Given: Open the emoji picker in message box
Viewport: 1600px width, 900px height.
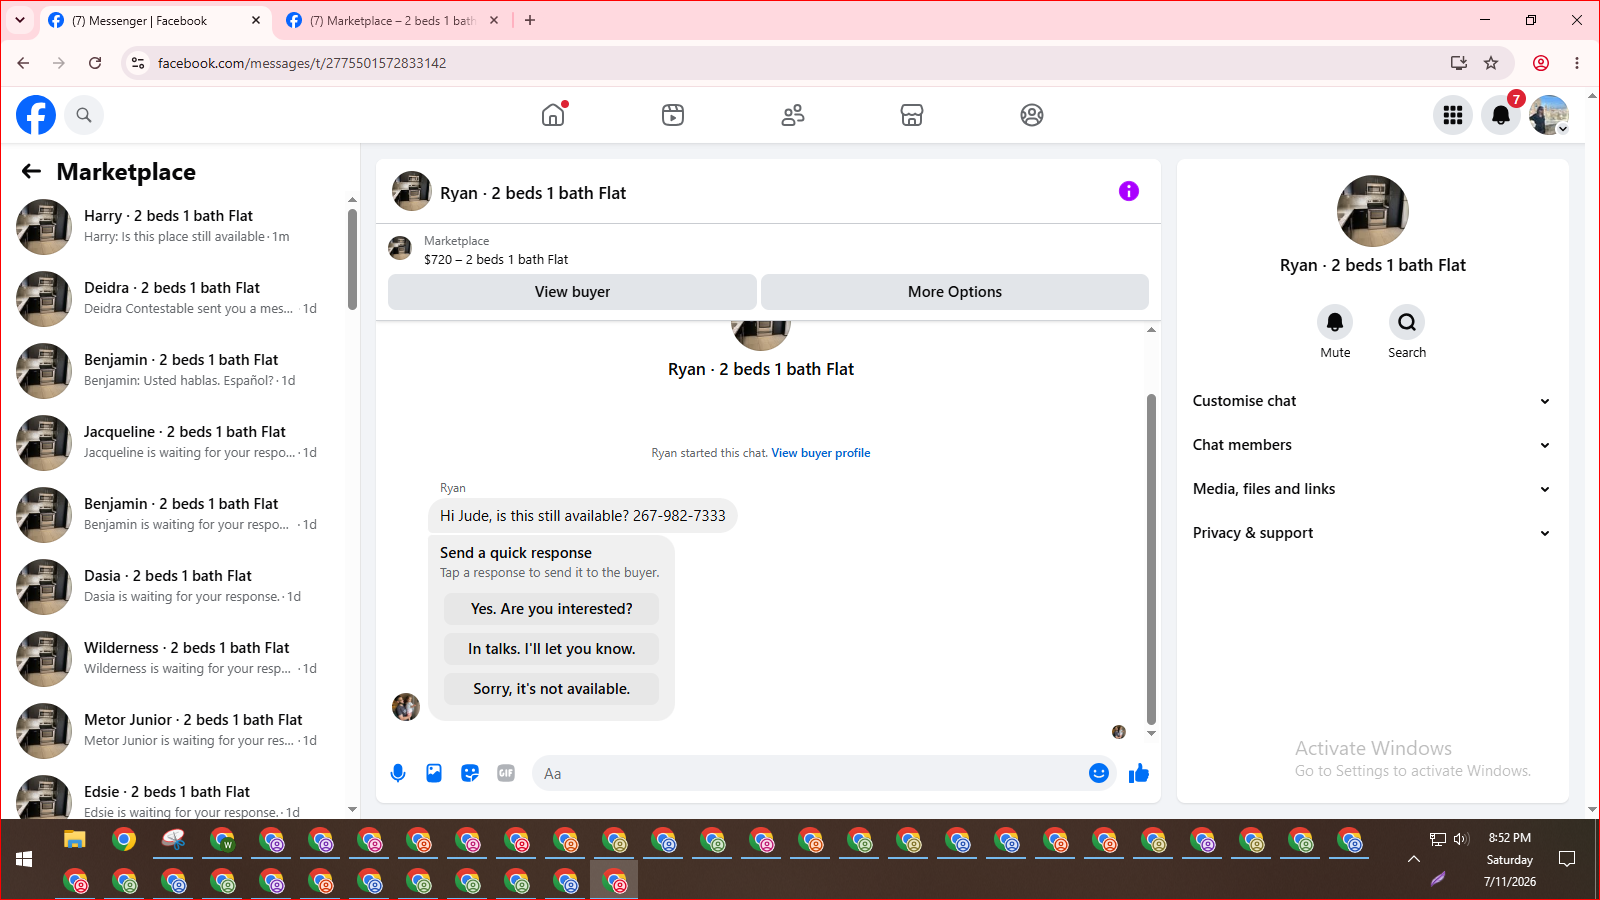Looking at the screenshot, I should [x=1099, y=773].
